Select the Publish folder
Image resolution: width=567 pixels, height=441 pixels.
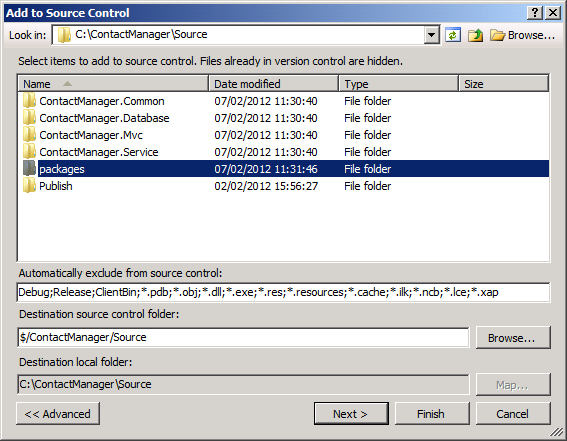point(56,186)
